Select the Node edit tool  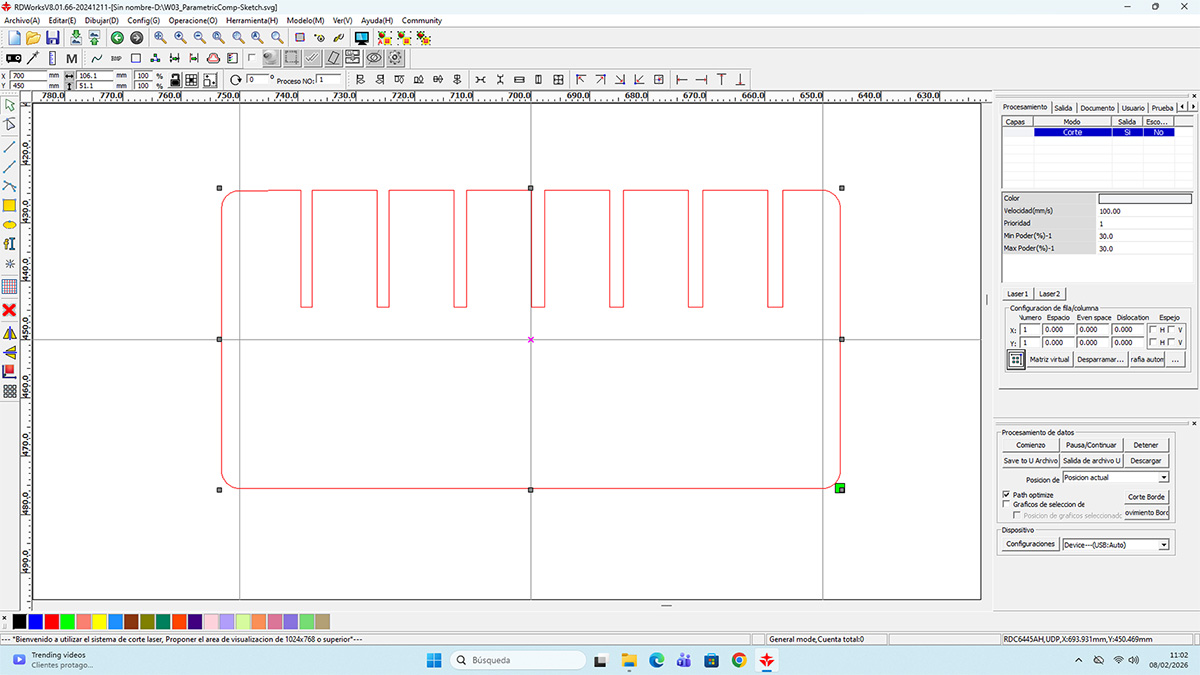click(x=10, y=124)
